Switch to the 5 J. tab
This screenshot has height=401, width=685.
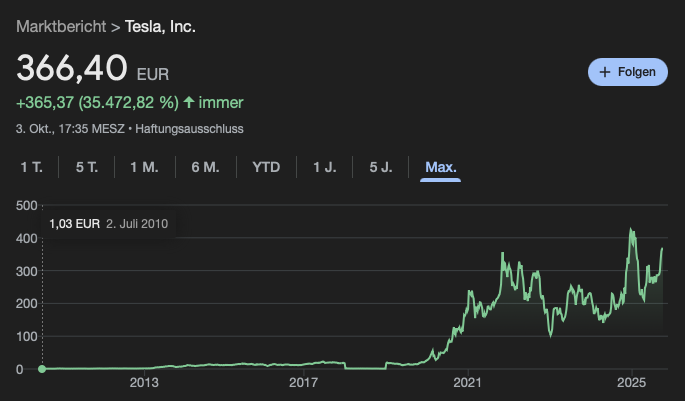click(380, 167)
